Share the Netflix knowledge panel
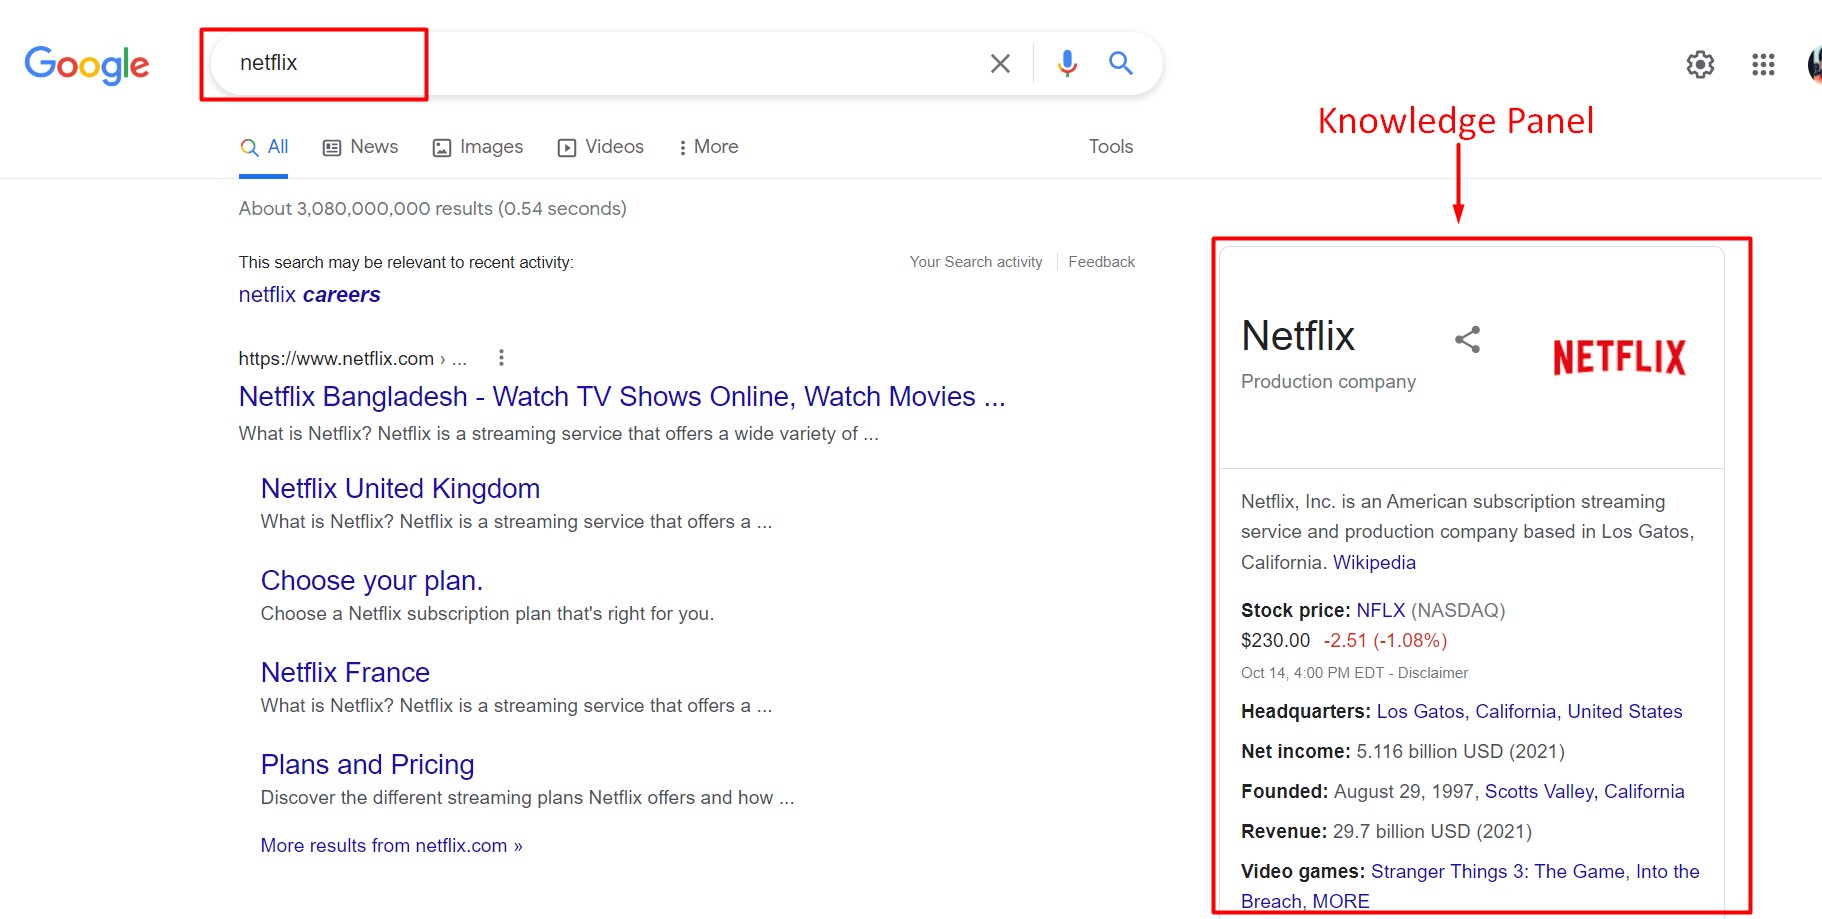Viewport: 1822px width, 919px height. coord(1467,340)
